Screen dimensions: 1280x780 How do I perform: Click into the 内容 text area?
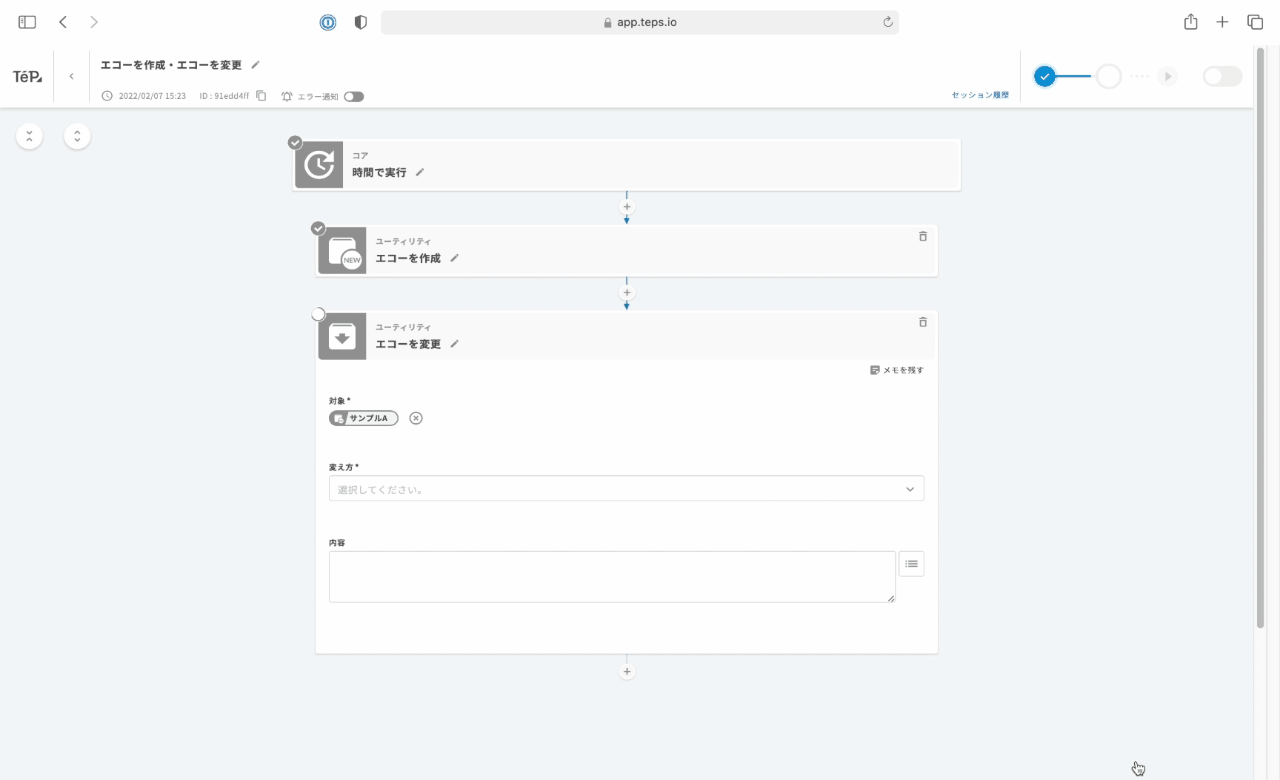[x=611, y=577]
